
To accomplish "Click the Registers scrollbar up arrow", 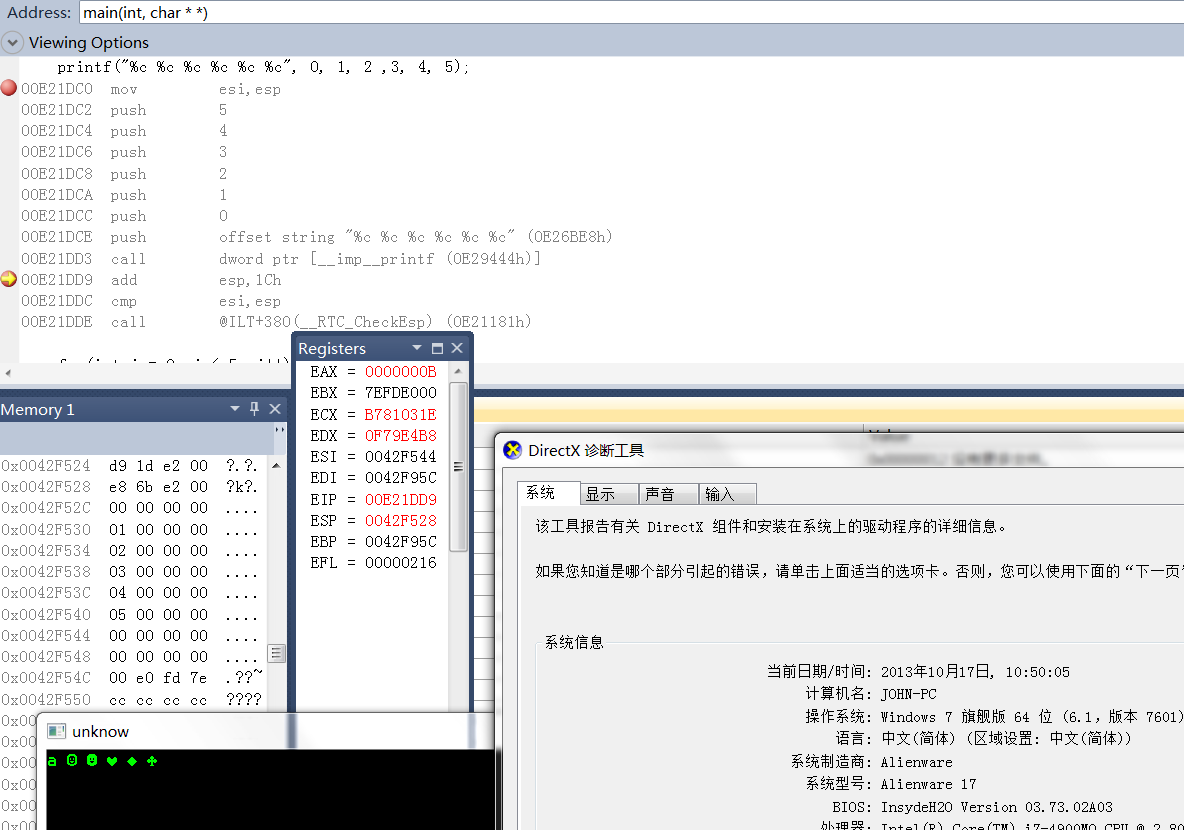I will point(458,371).
